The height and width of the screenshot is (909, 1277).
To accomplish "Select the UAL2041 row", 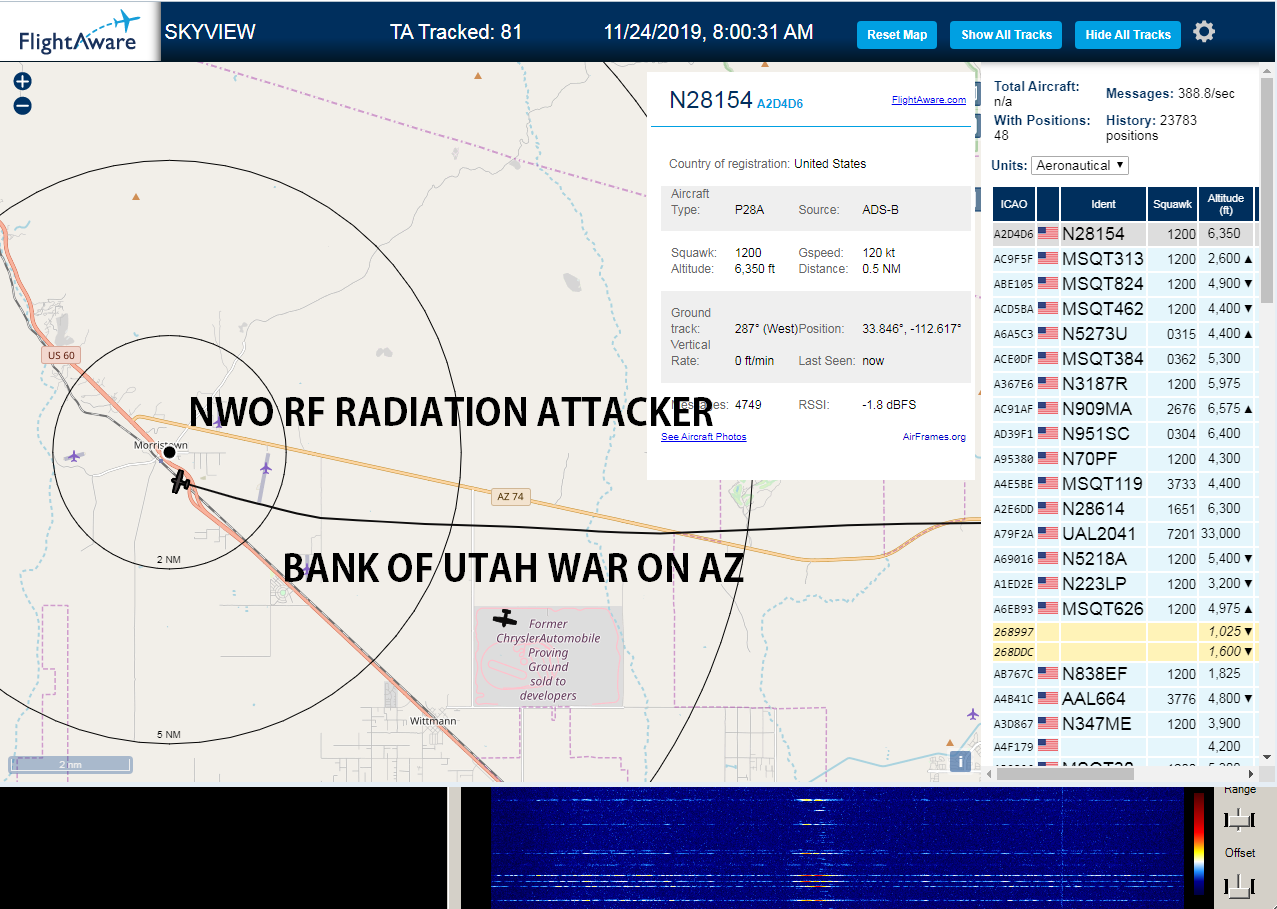I will coord(1124,534).
